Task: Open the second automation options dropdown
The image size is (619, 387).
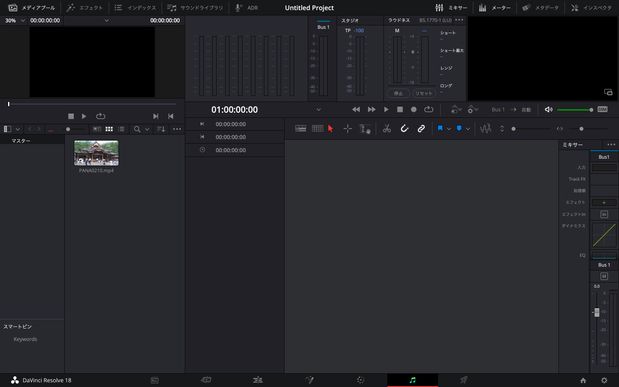Action: point(473,109)
